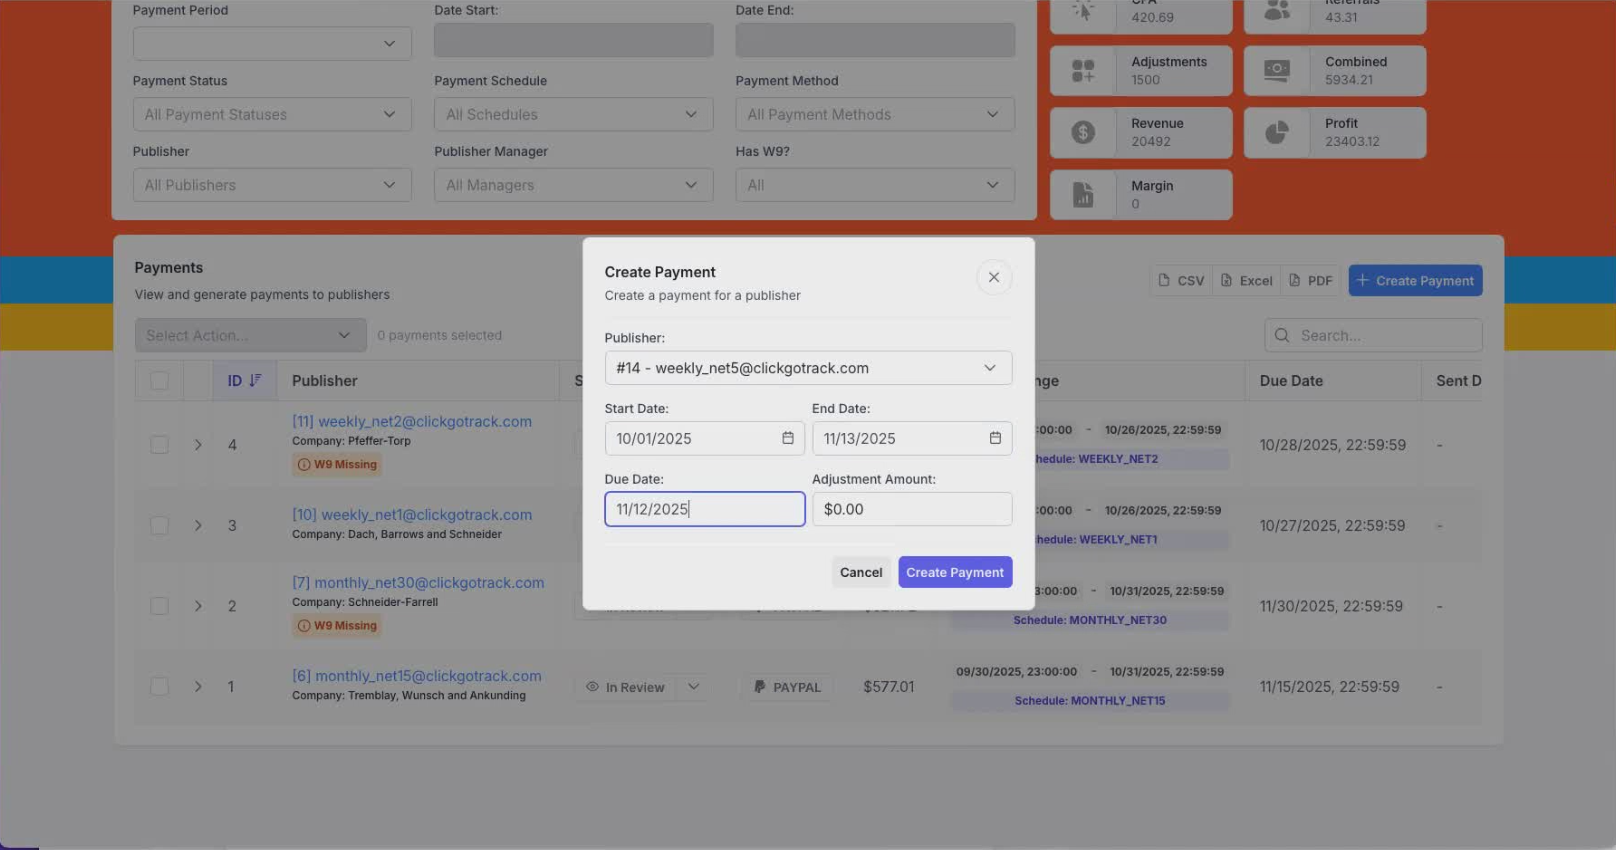This screenshot has height=850, width=1616.
Task: Expand the row details for payment 3
Action: coord(198,525)
